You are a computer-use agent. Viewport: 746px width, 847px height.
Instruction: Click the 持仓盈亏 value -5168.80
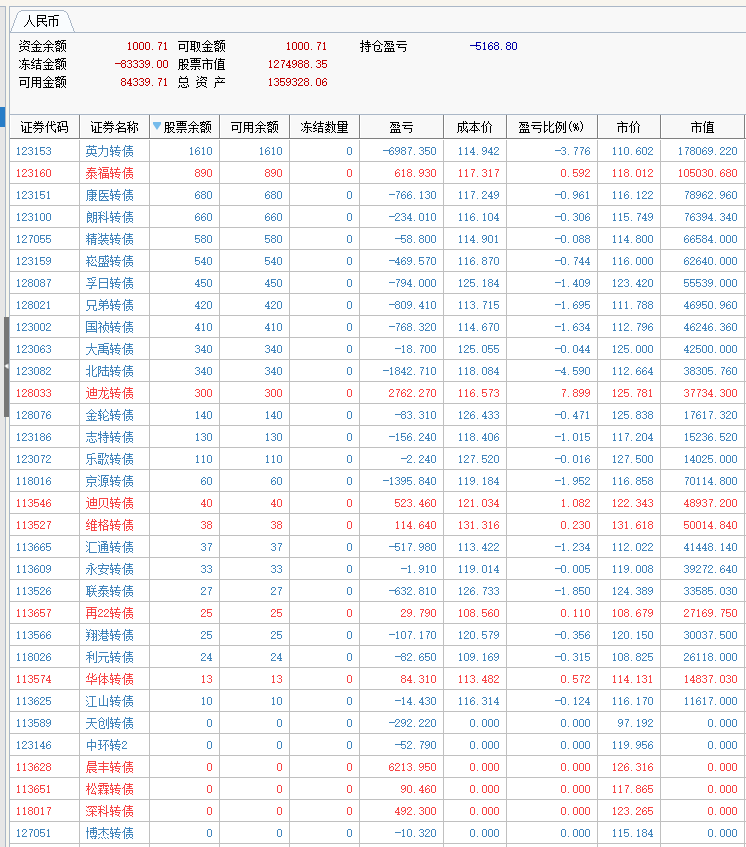tap(493, 46)
